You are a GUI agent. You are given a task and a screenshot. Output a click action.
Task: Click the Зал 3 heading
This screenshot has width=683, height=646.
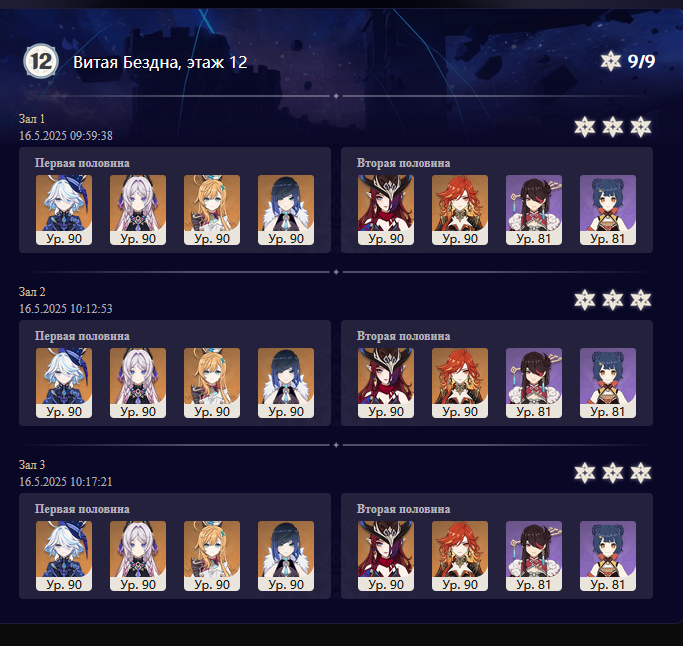[32, 465]
